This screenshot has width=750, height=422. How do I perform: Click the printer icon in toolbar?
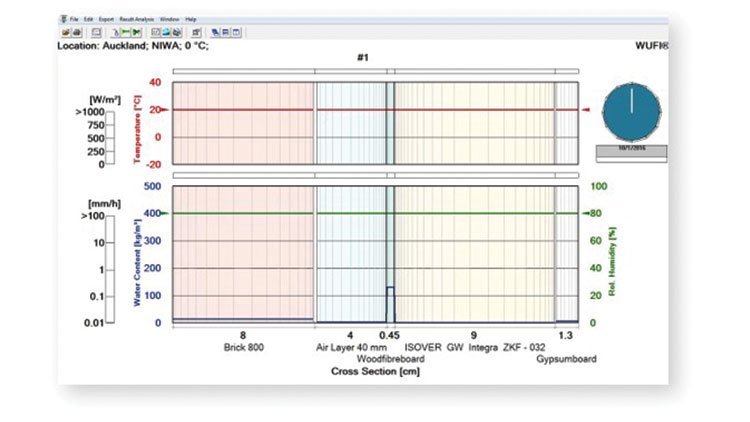(x=77, y=32)
